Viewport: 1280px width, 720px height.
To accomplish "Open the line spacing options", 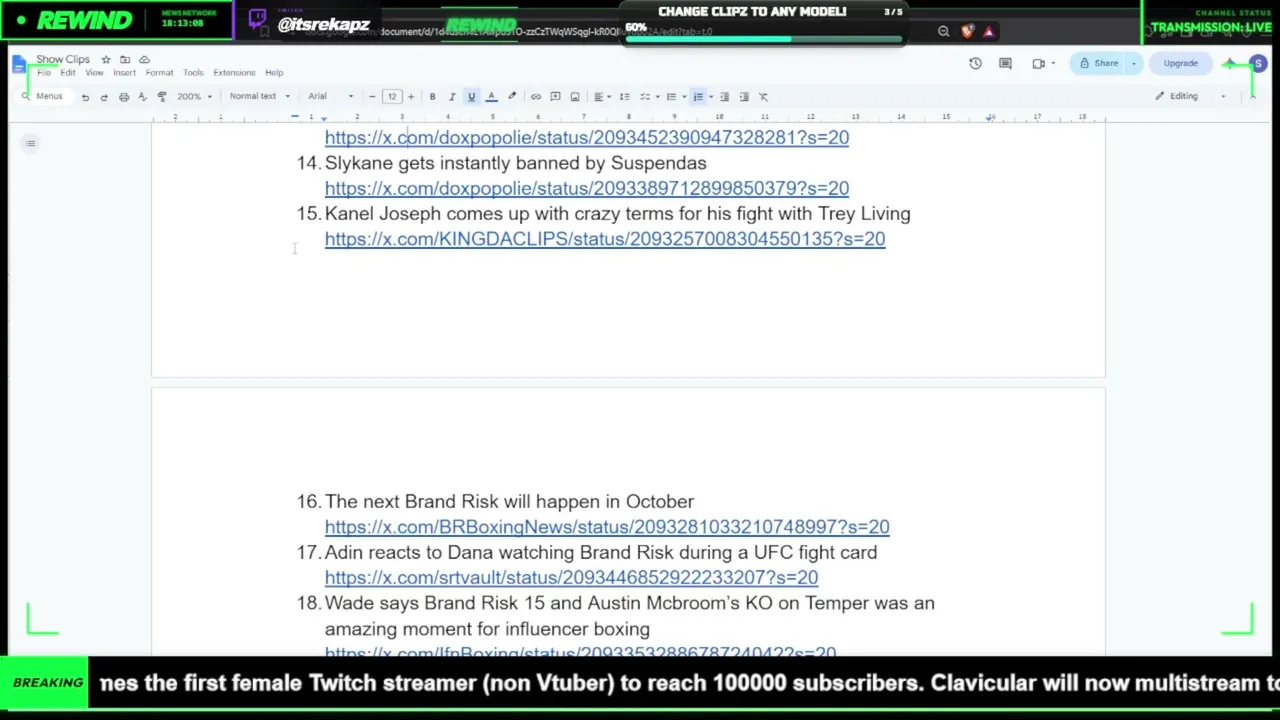I will [x=625, y=97].
